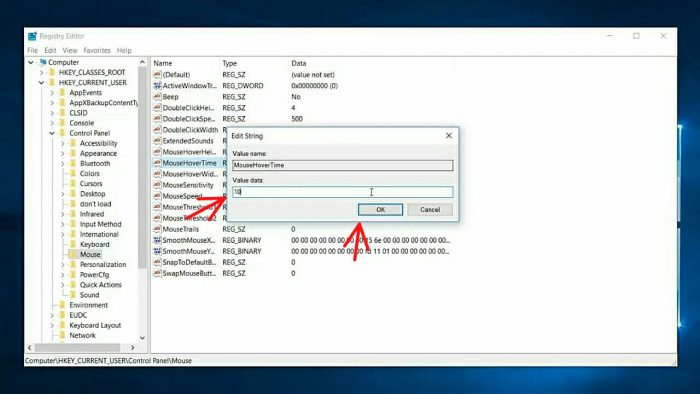Click the Beep string value icon
The image size is (700, 394).
pyautogui.click(x=157, y=97)
